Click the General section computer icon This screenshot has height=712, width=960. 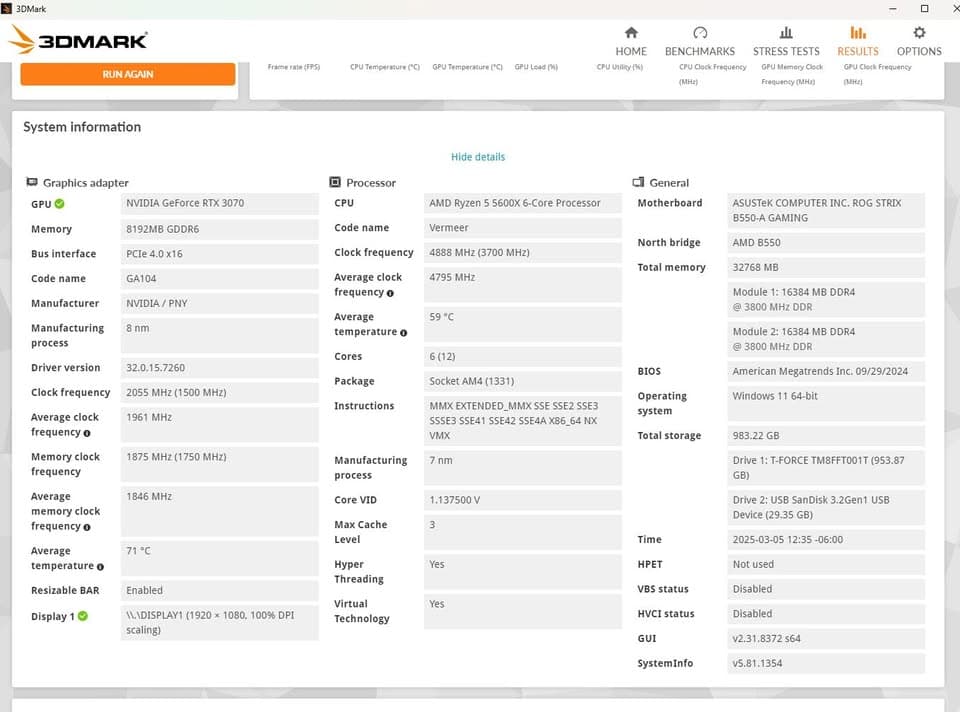tap(638, 182)
